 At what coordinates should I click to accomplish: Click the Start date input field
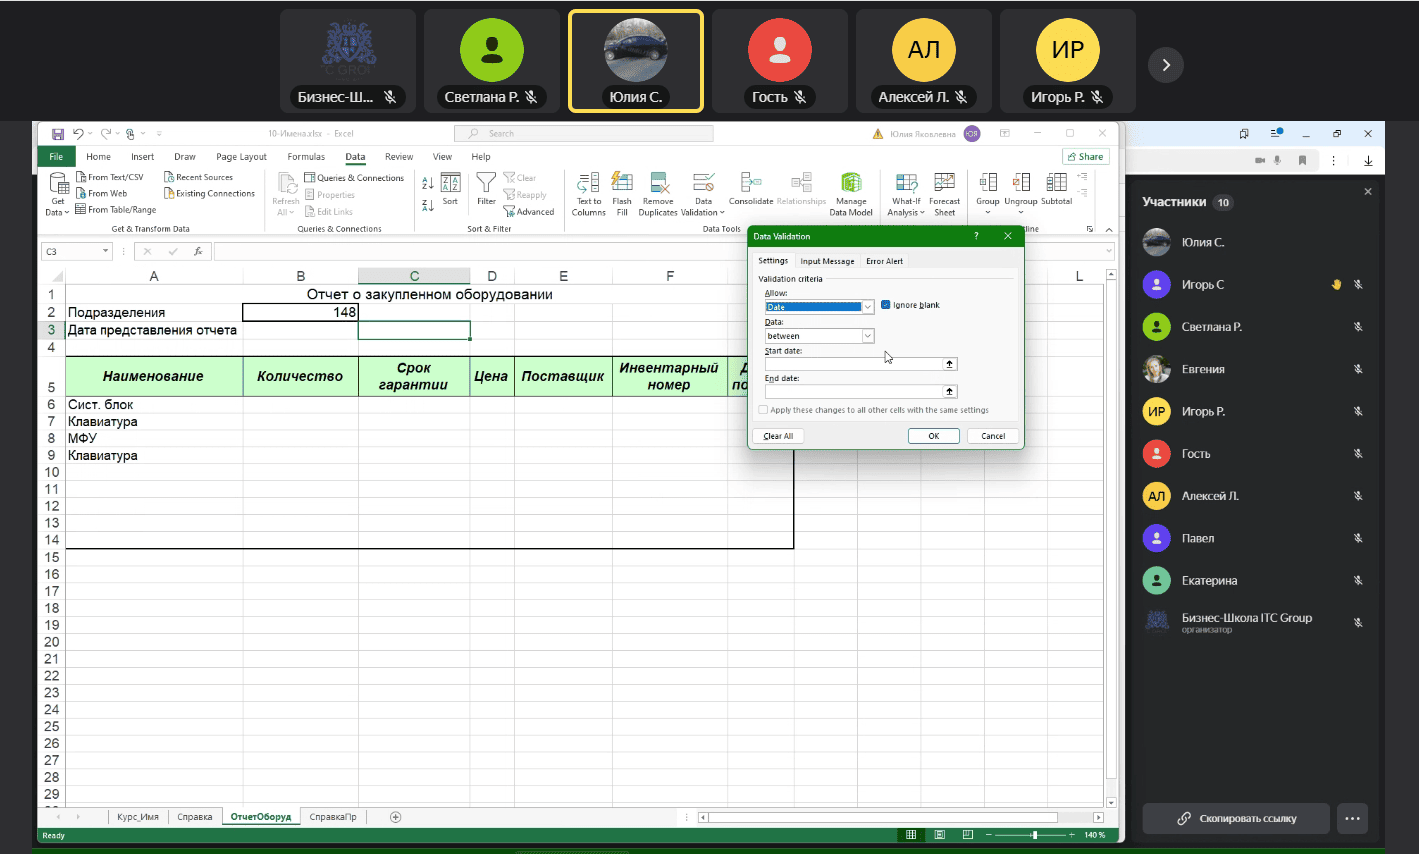click(853, 364)
